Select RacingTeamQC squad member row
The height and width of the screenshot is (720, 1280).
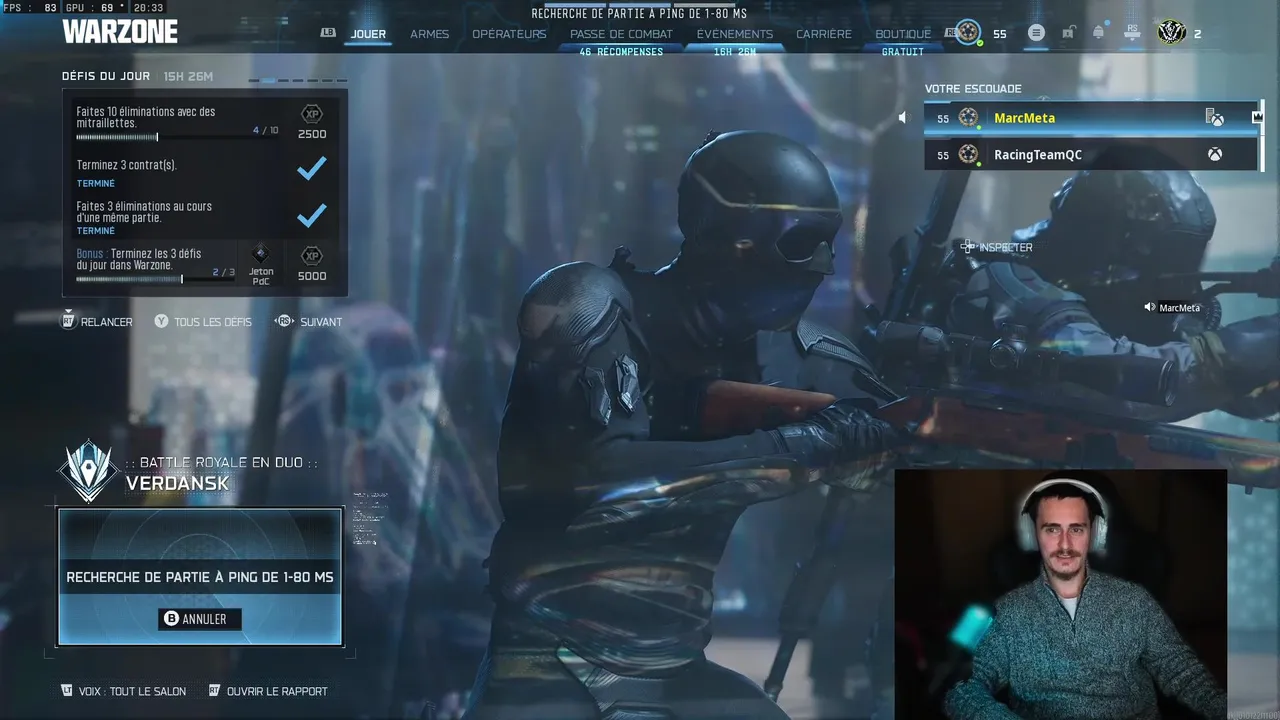[x=1091, y=154]
